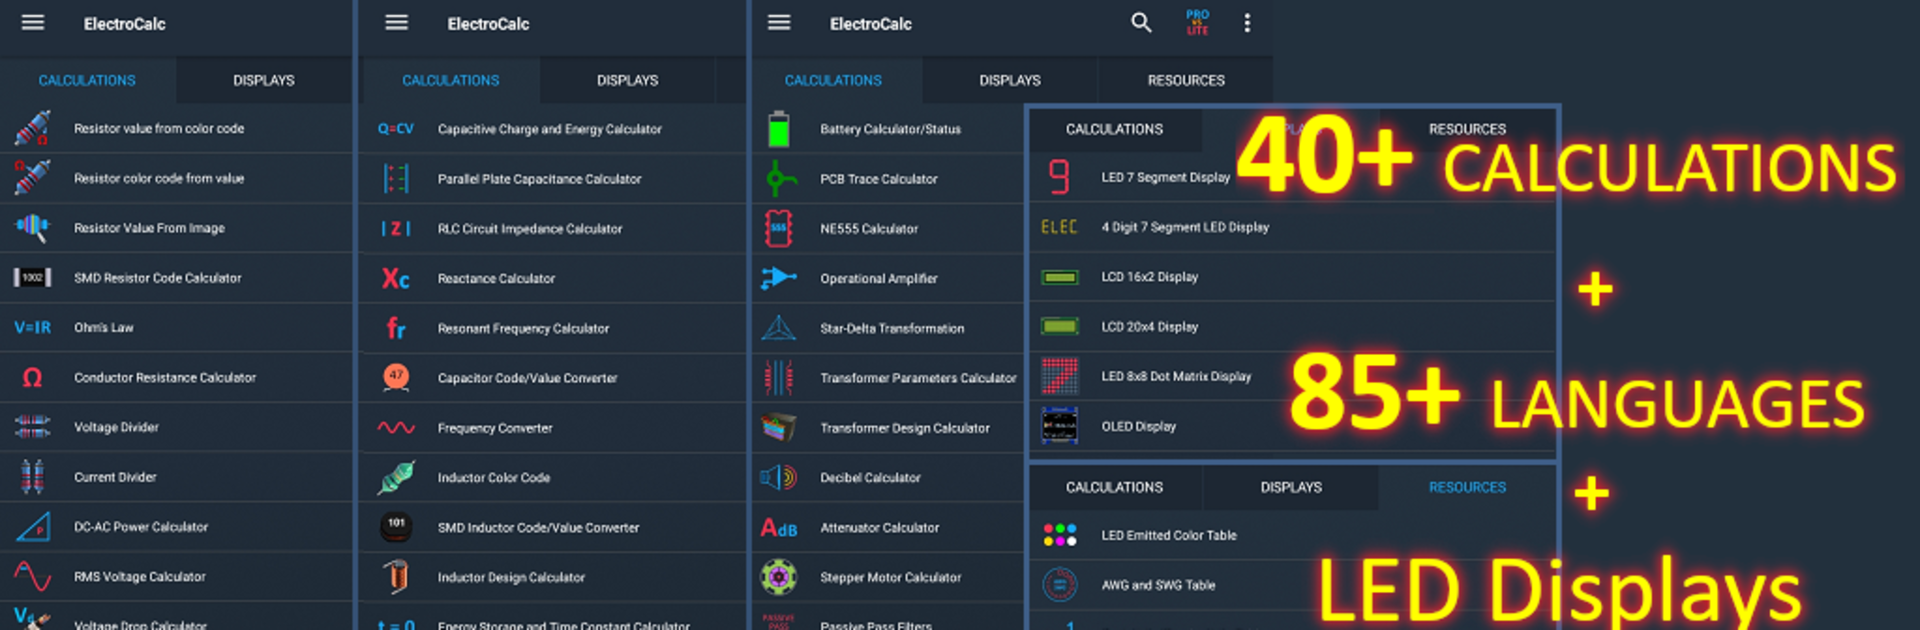This screenshot has width=1920, height=630.
Task: Click the Xc Reactance Calculator icon
Action: pyautogui.click(x=396, y=278)
